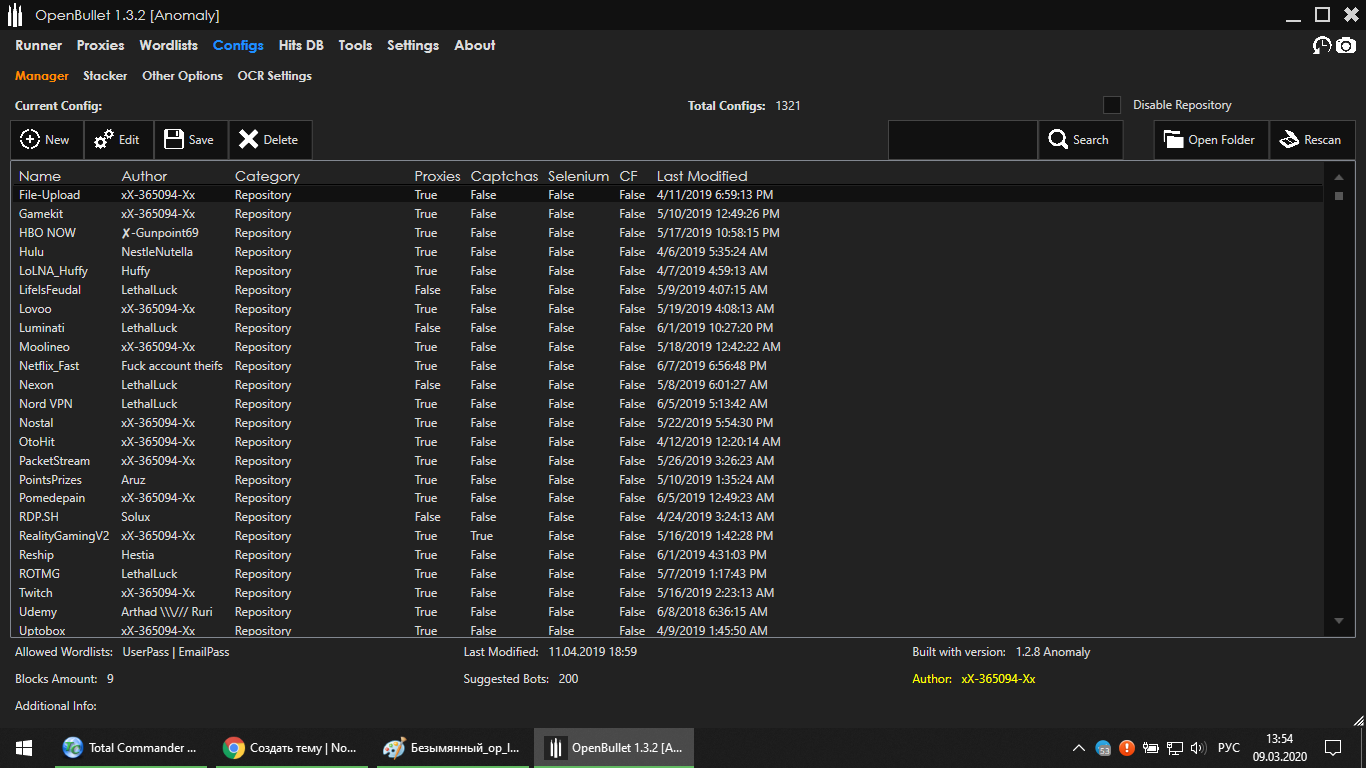
Task: Switch to the Paint taskbar window
Action: 454,748
